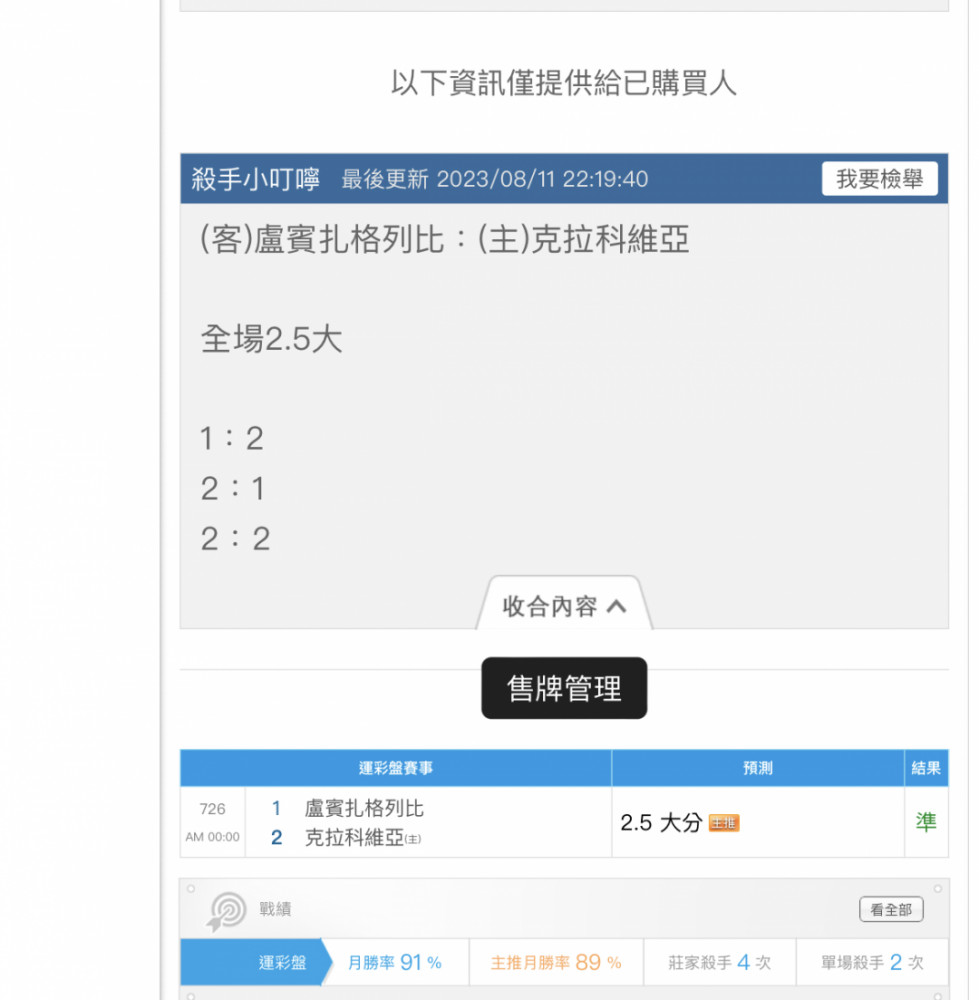Click author name 殺手小叮嚀

256,179
